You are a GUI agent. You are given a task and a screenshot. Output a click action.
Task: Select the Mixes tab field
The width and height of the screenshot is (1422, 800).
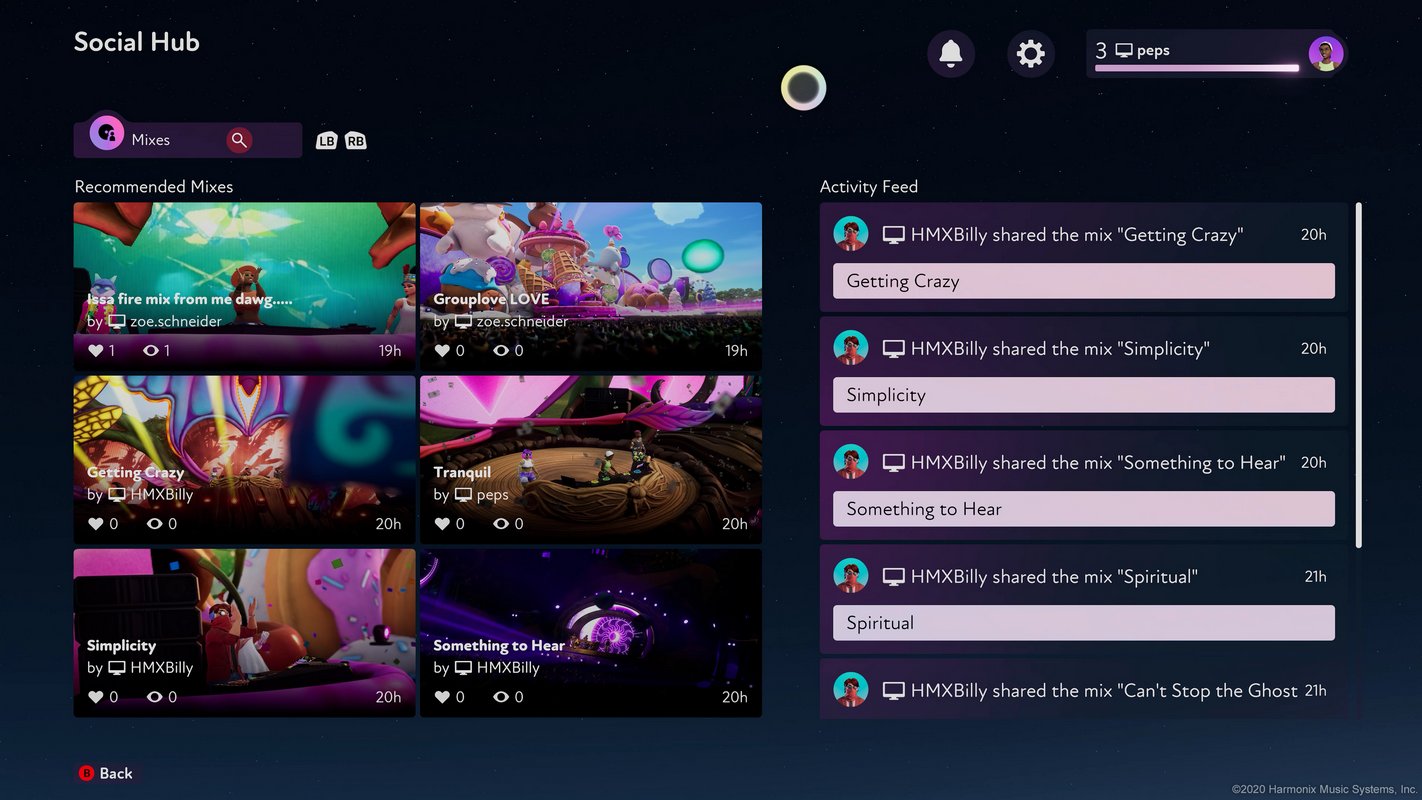175,140
